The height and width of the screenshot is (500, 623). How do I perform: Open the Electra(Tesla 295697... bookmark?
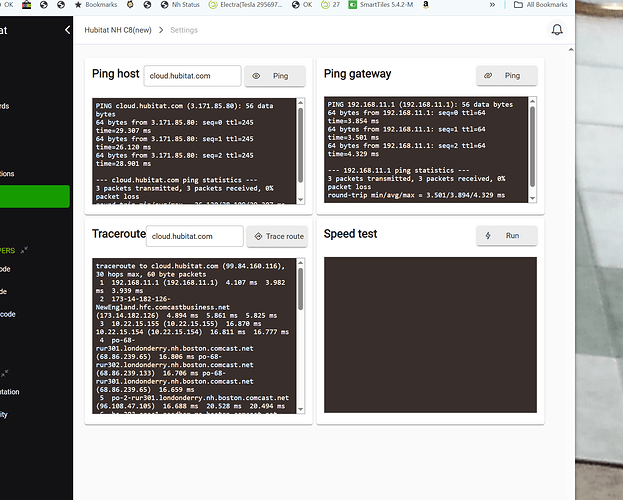click(246, 5)
